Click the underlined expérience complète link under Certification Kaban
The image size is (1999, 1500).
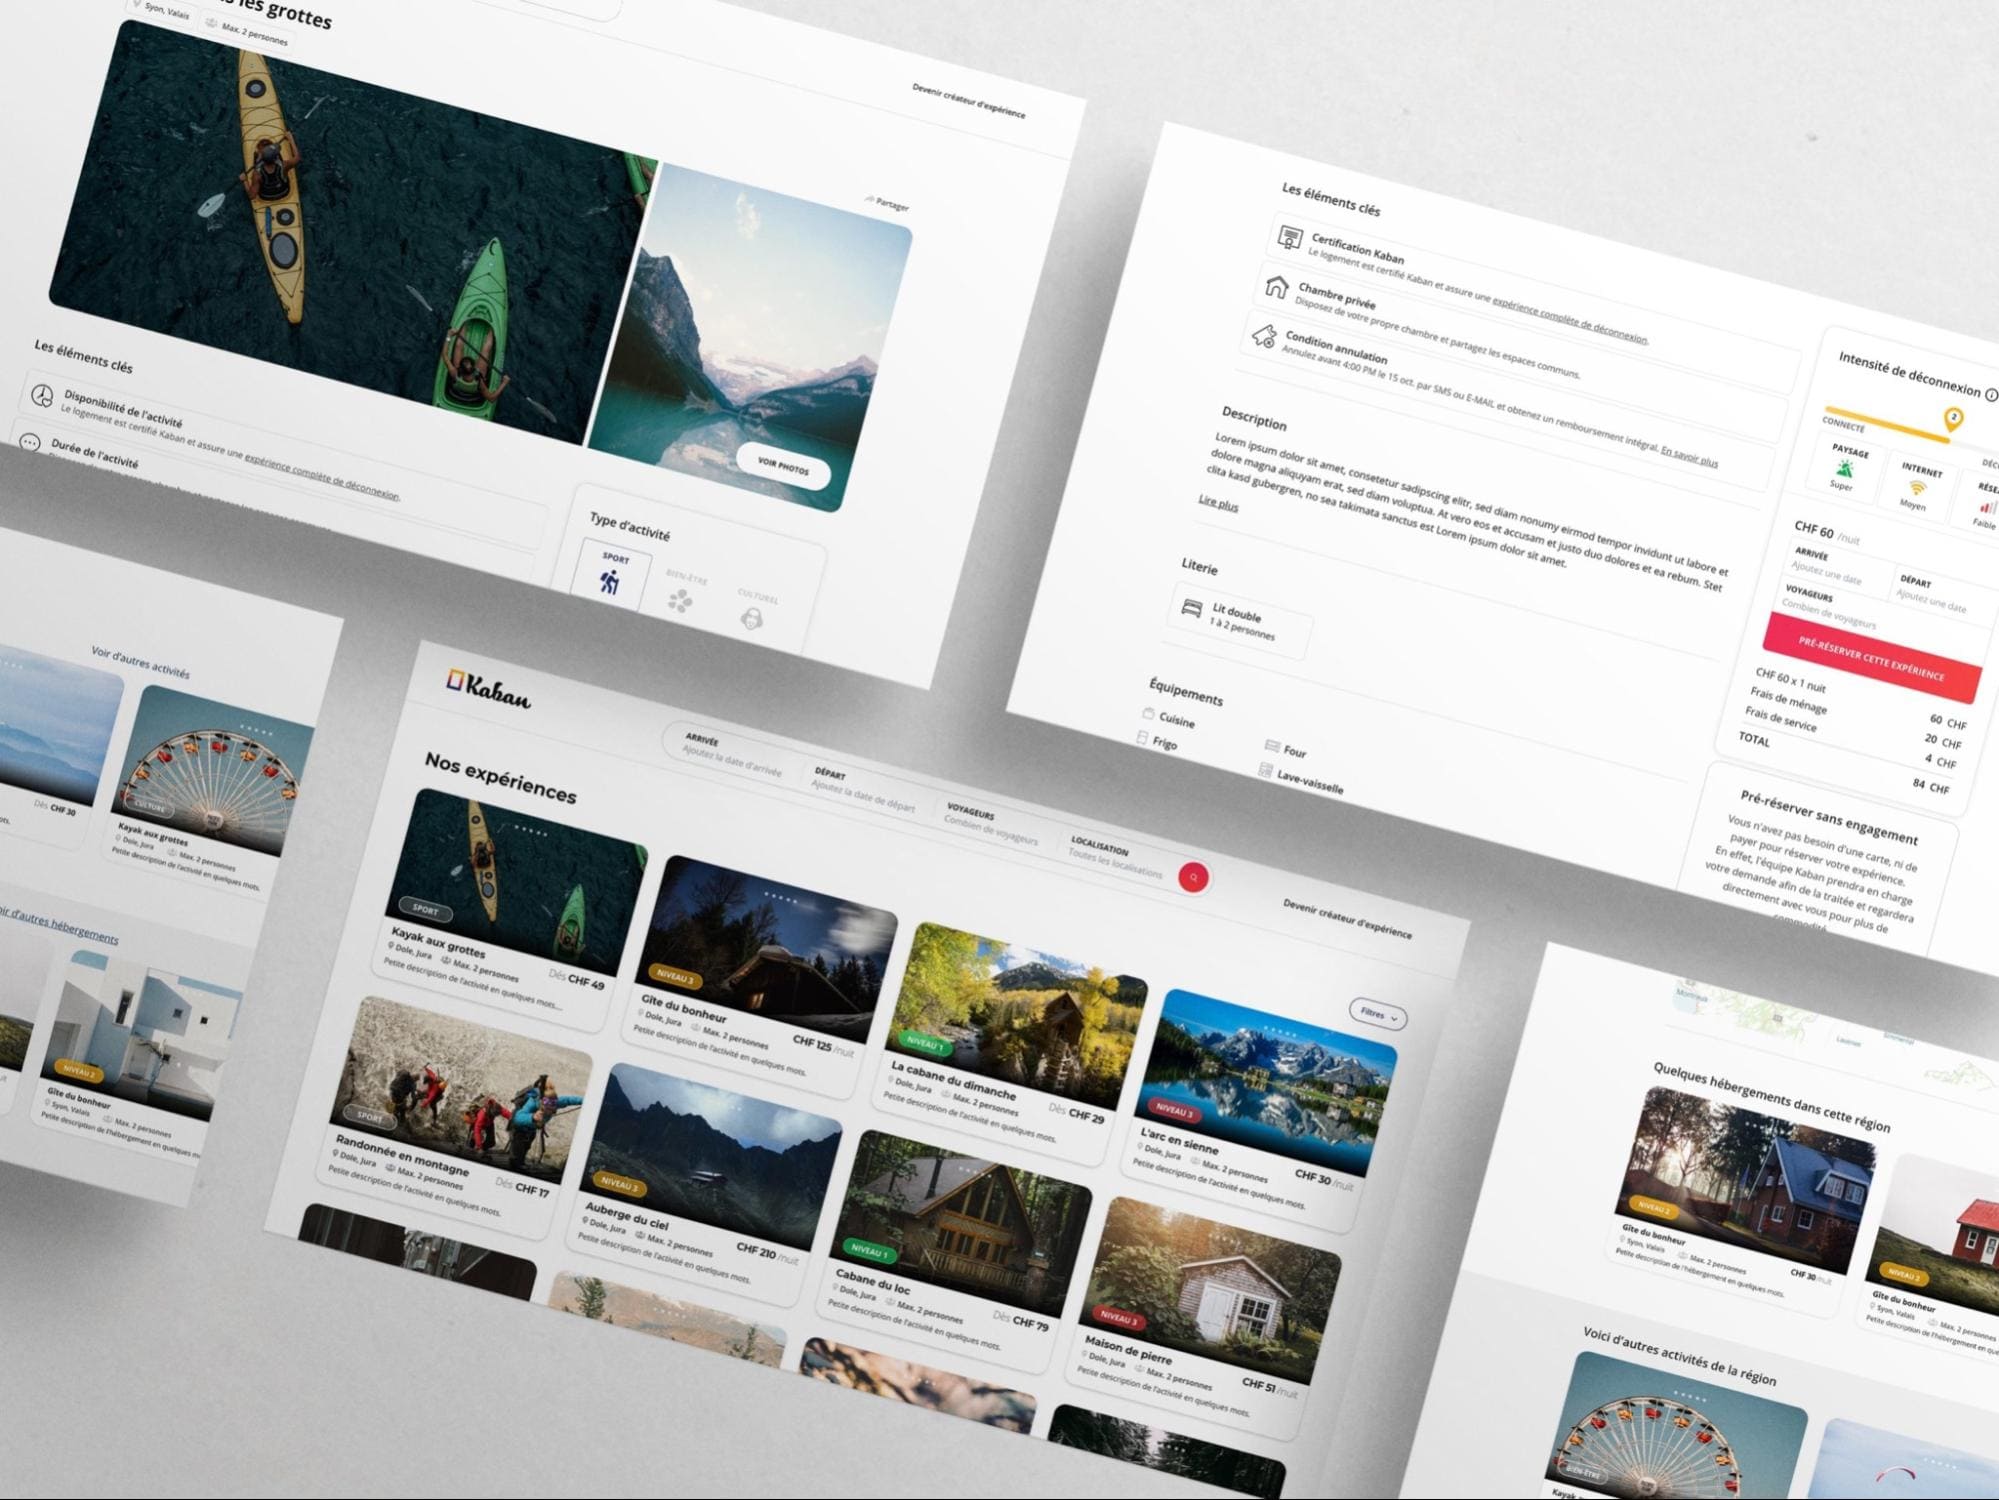1569,319
